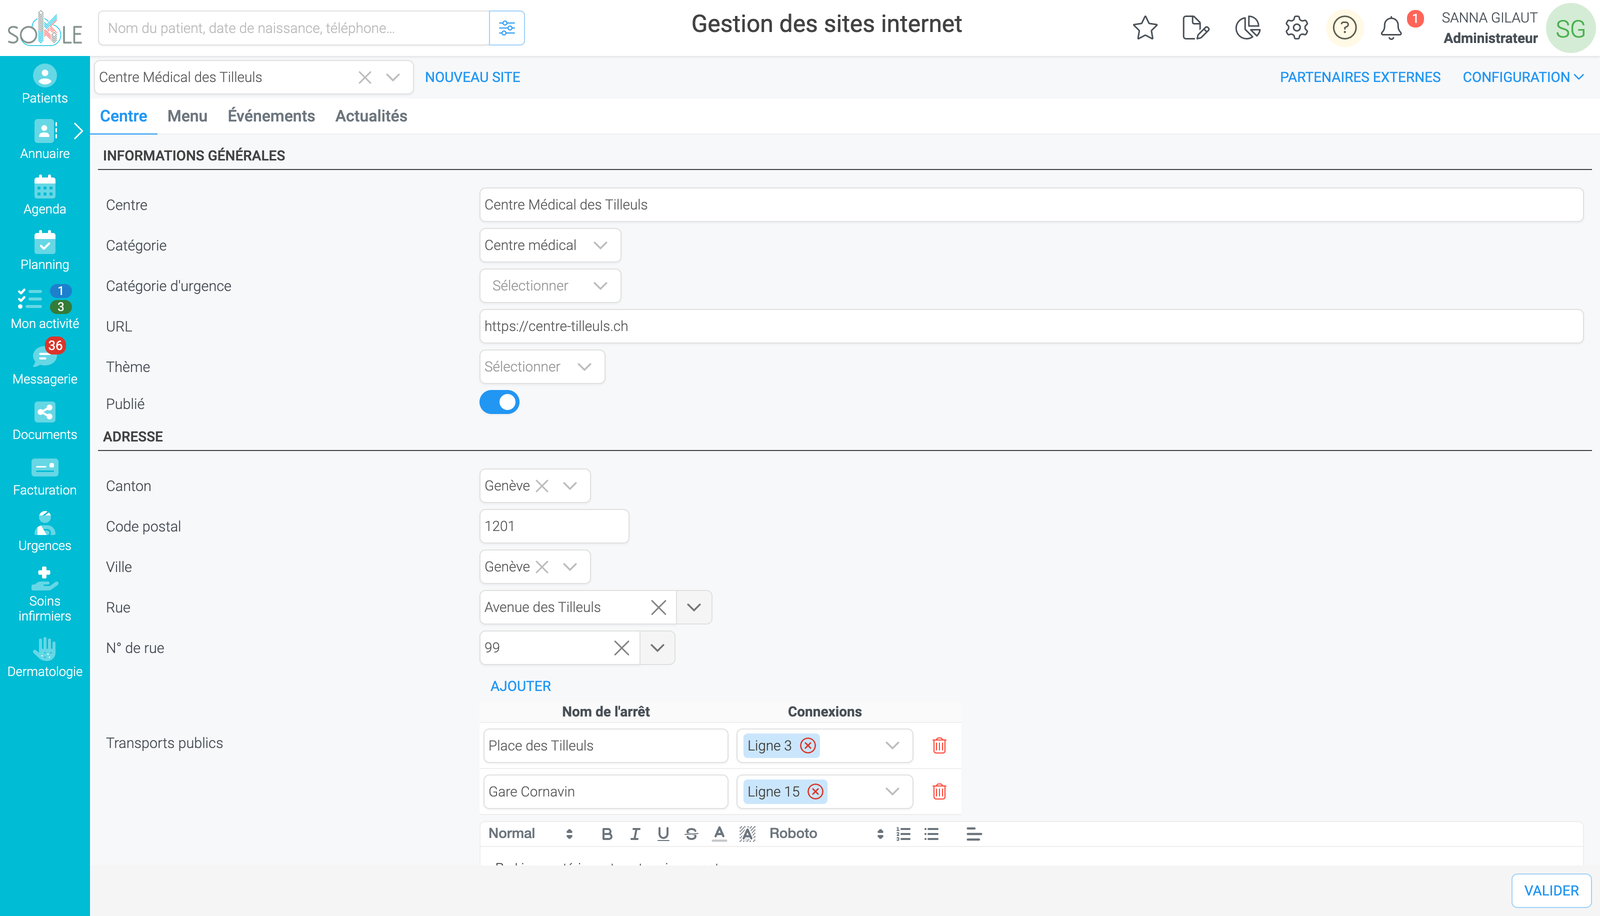Expand the Rue dropdown arrow
This screenshot has width=1600, height=916.
694,607
